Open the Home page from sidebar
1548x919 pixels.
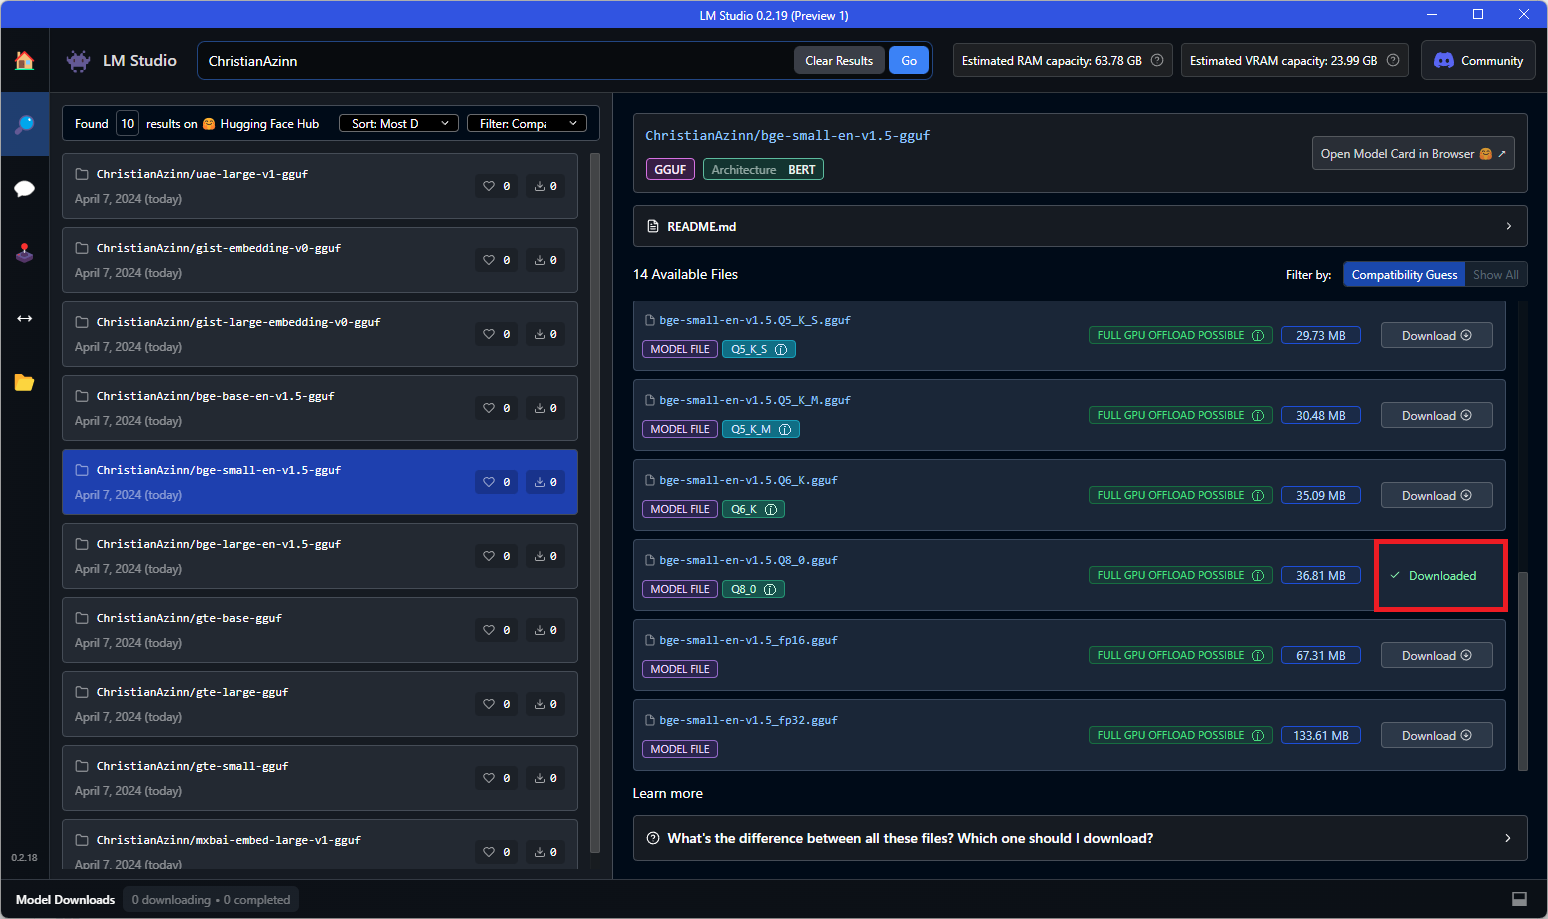coord(24,61)
